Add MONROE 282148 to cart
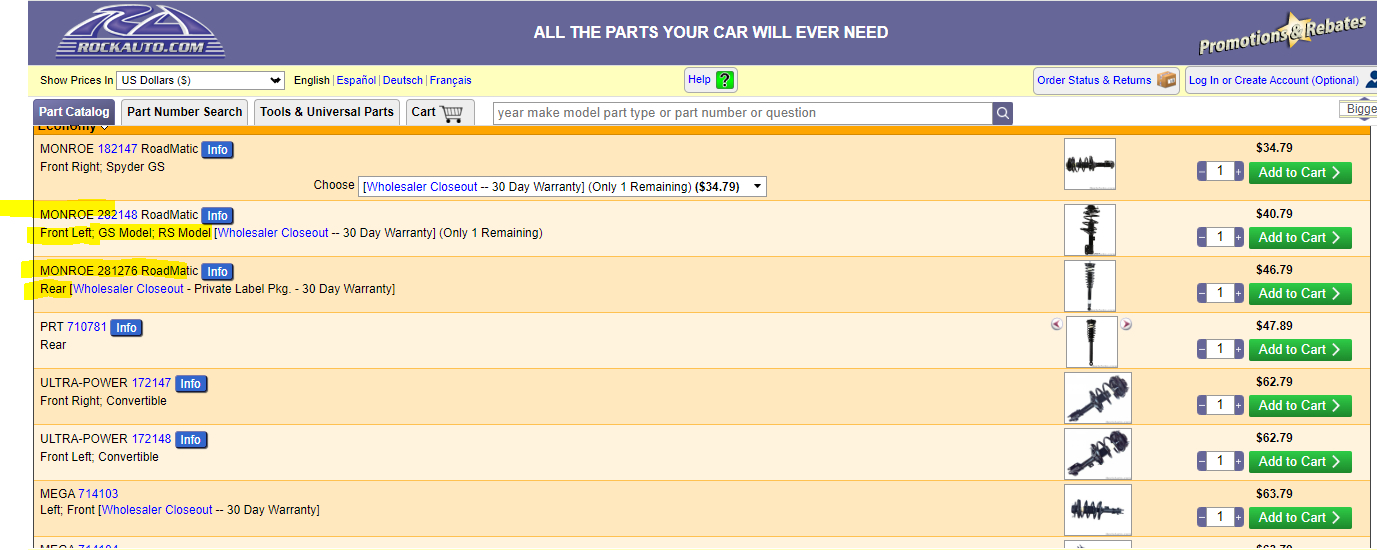Screen dimensions: 1377x550 1300,238
